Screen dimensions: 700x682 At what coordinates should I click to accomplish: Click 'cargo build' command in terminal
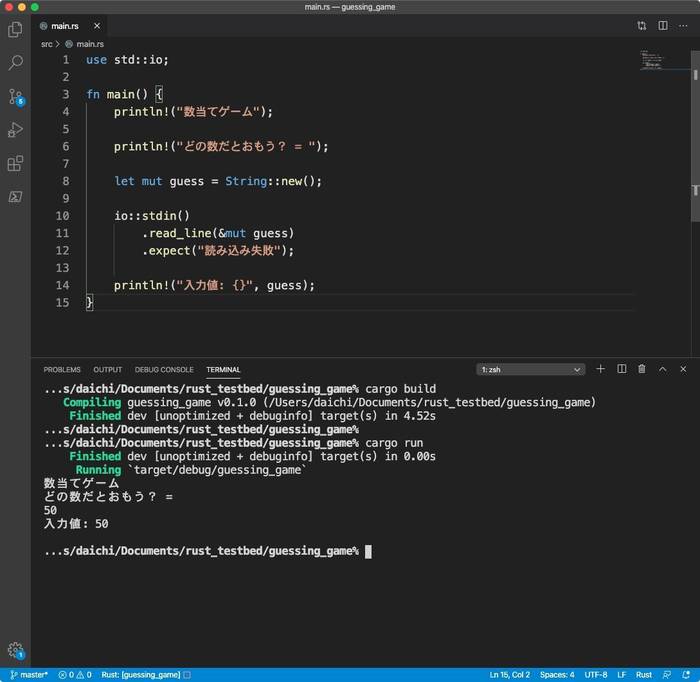(400, 389)
